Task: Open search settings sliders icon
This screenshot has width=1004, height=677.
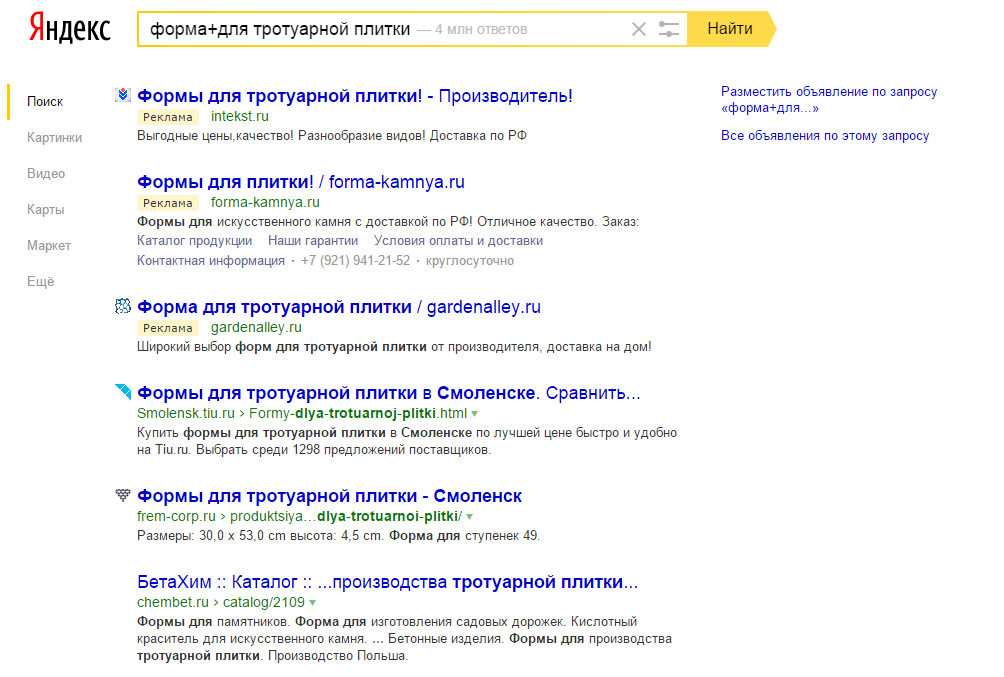Action: tap(668, 29)
